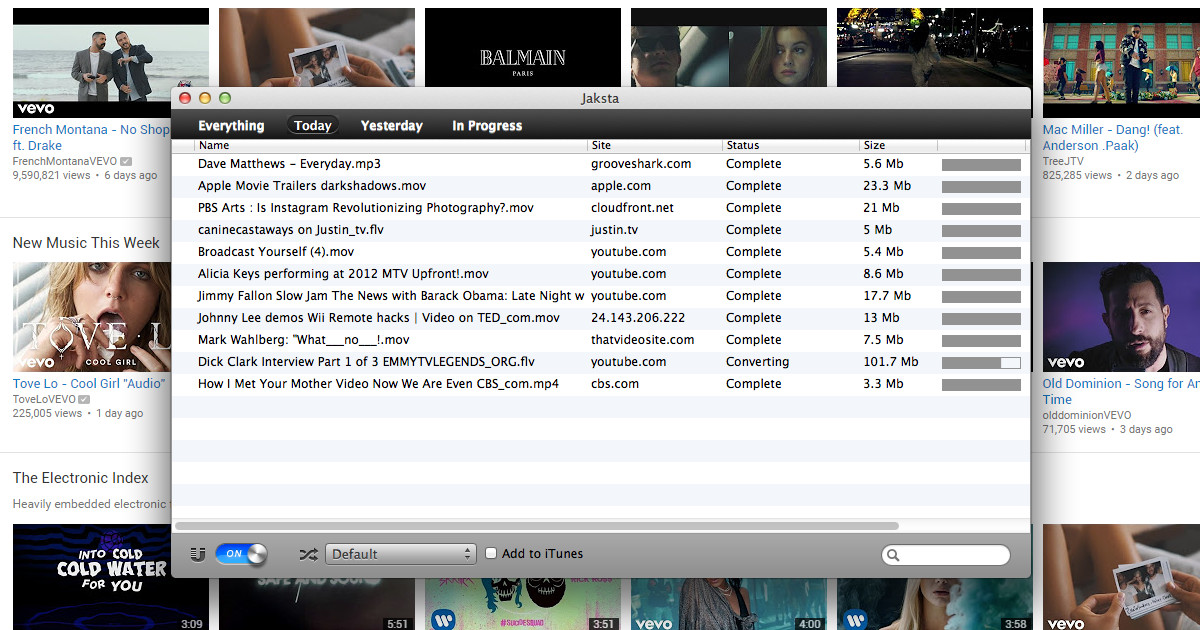This screenshot has height=630, width=1200.
Task: Select Dick Clark Interview Part 1 of 3 row
Action: click(x=600, y=362)
